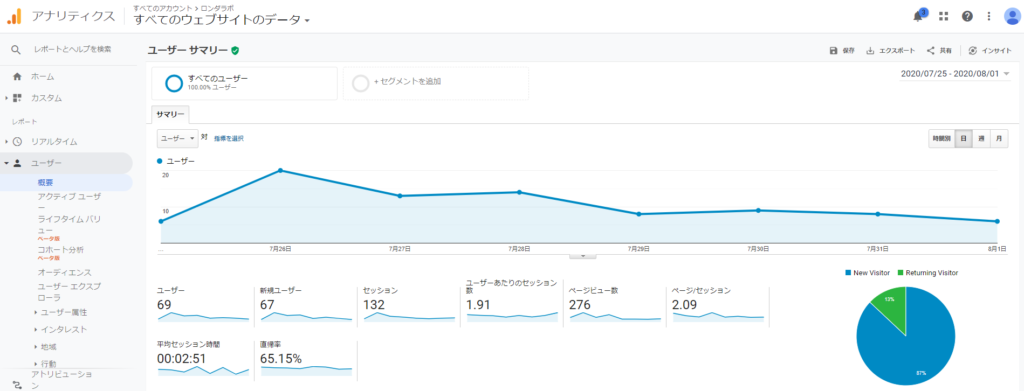The width and height of the screenshot is (1024, 391).
Task: Click the エクスポート download icon
Action: pos(870,50)
